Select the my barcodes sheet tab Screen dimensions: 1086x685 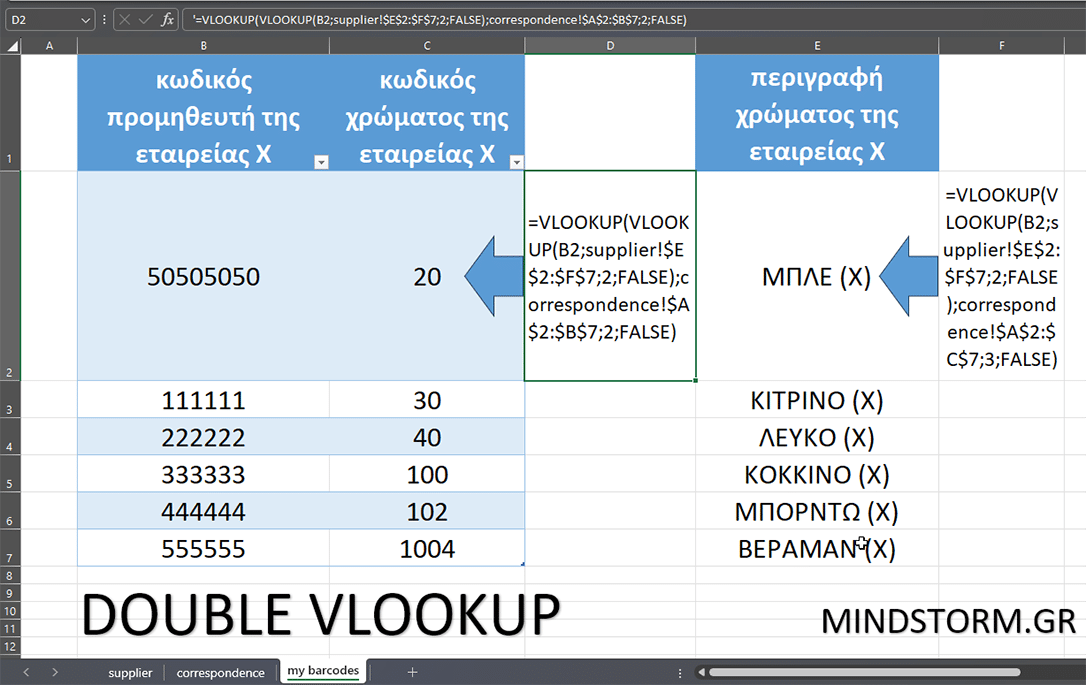click(323, 673)
